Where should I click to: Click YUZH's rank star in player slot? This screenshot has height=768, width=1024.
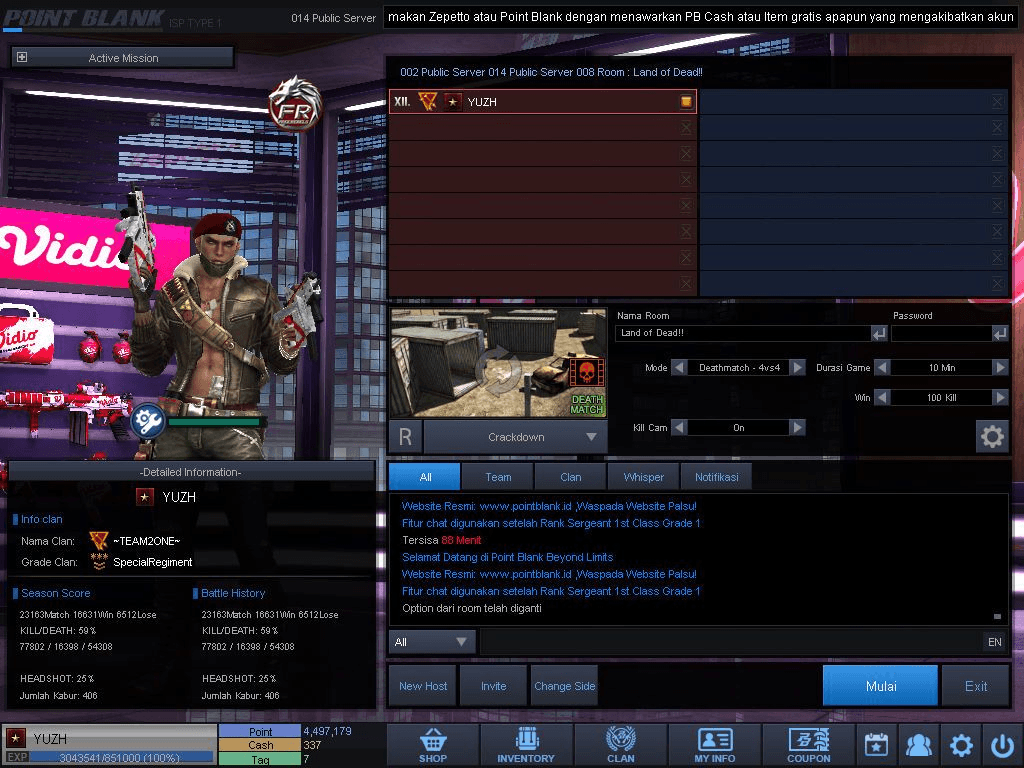[x=453, y=102]
